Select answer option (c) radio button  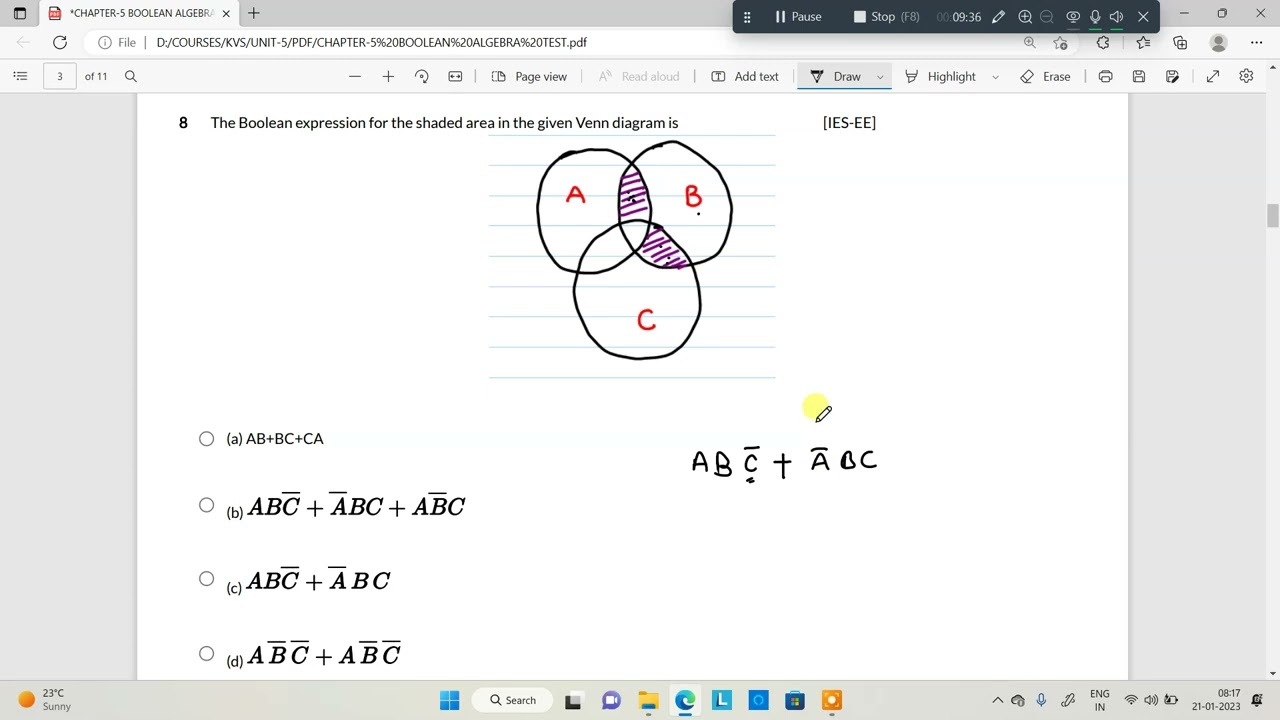click(x=206, y=578)
